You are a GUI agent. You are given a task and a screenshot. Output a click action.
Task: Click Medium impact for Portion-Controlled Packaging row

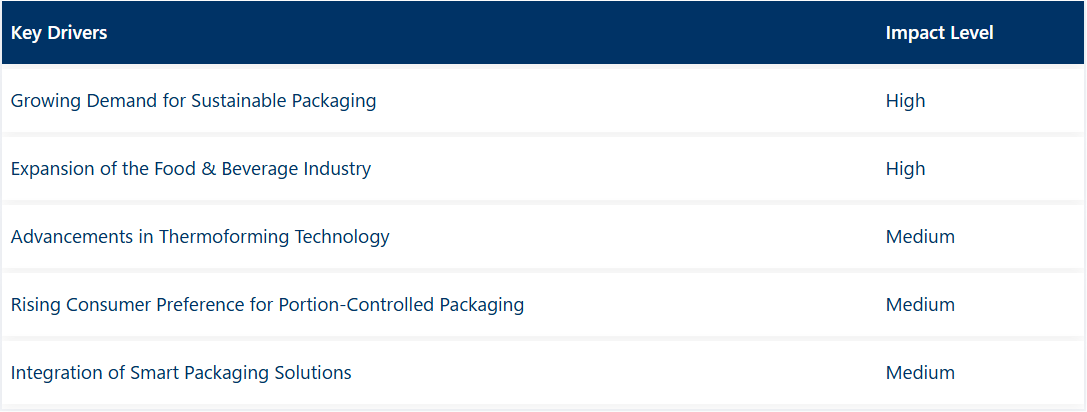pyautogui.click(x=920, y=304)
